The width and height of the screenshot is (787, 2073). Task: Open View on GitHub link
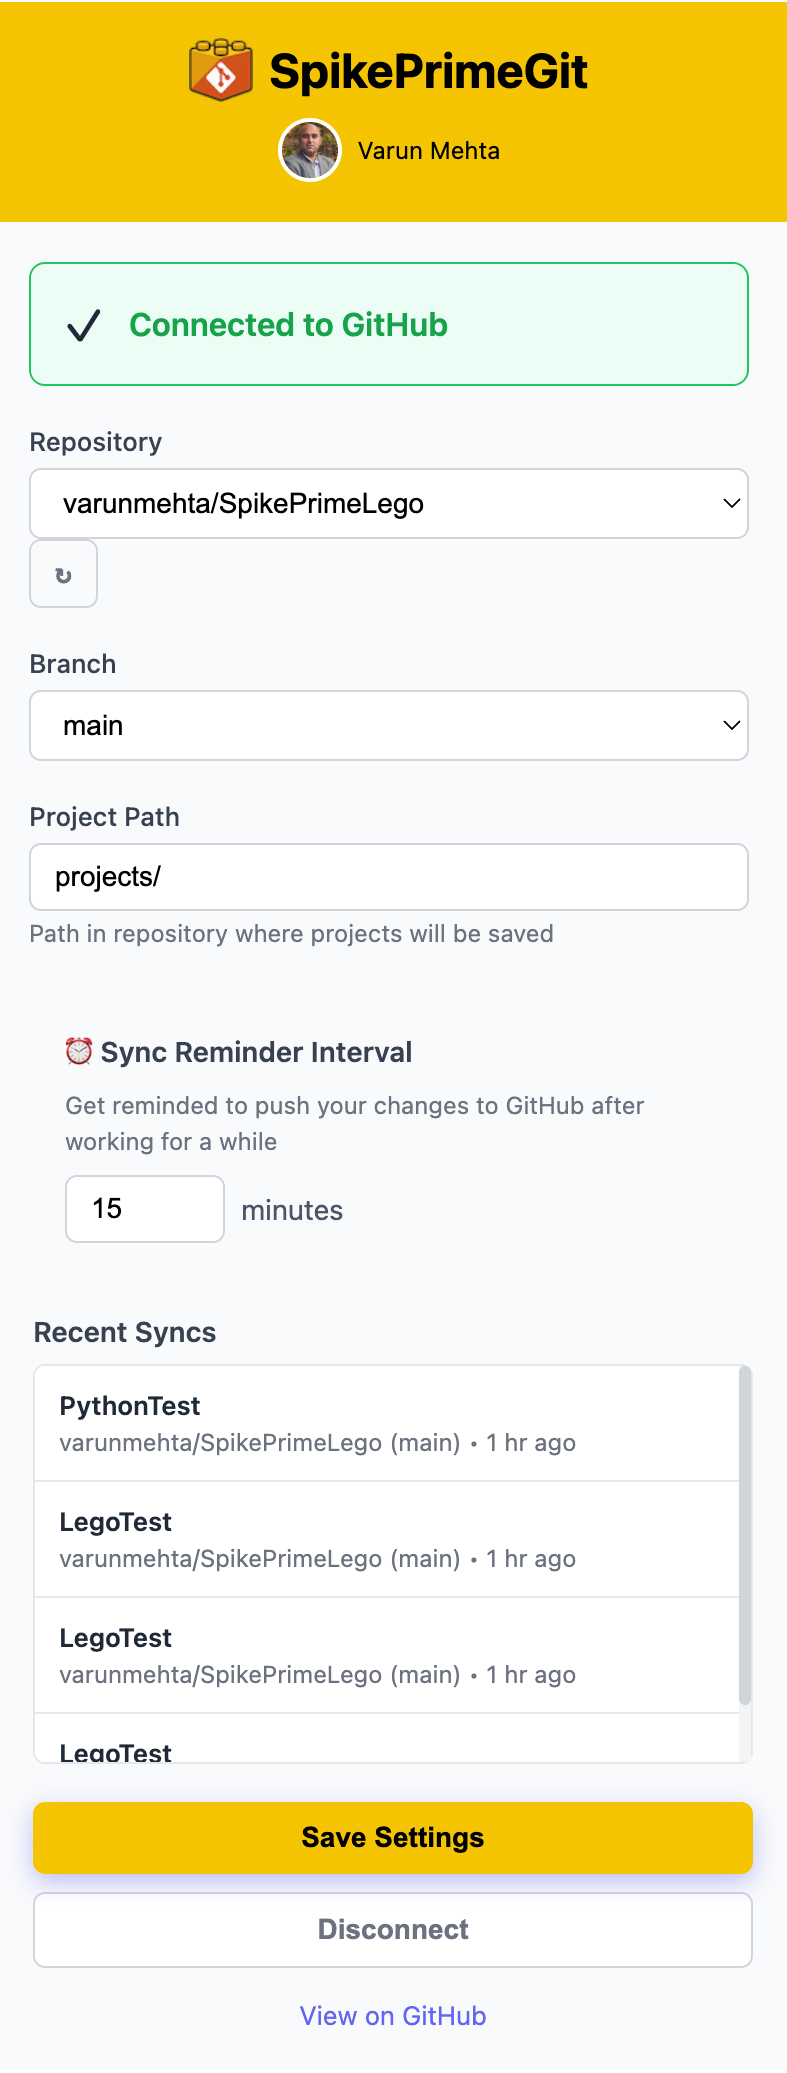click(392, 2015)
